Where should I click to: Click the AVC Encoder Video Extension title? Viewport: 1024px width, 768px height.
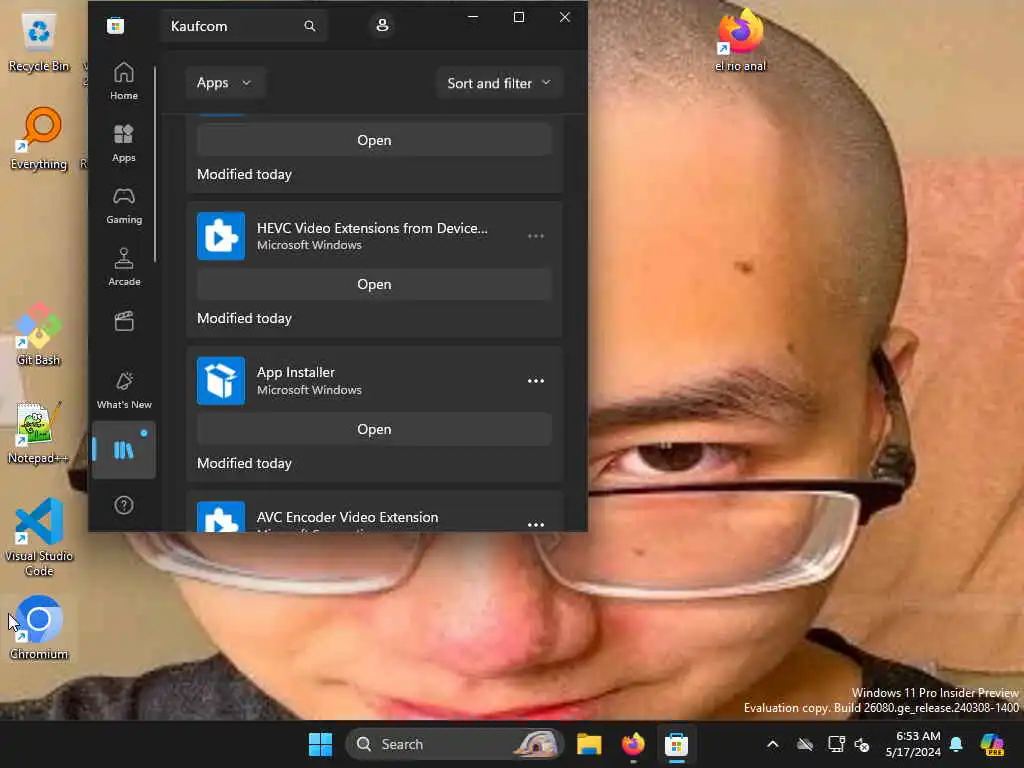pyautogui.click(x=347, y=517)
